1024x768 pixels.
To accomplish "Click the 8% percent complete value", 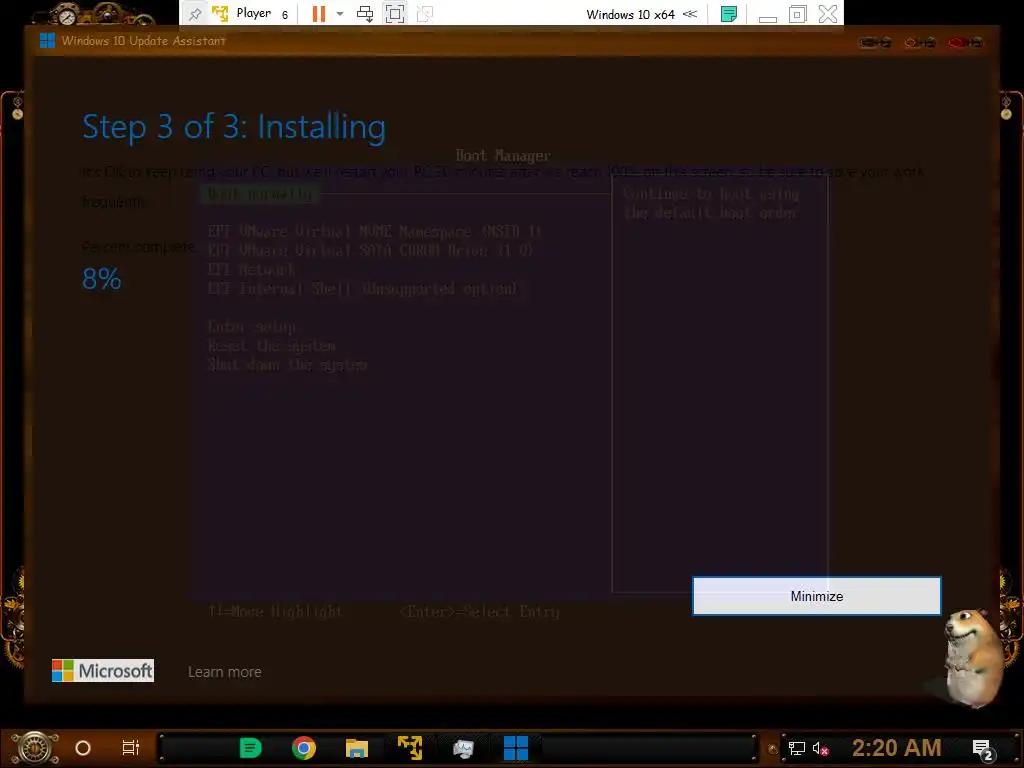I will (x=102, y=279).
